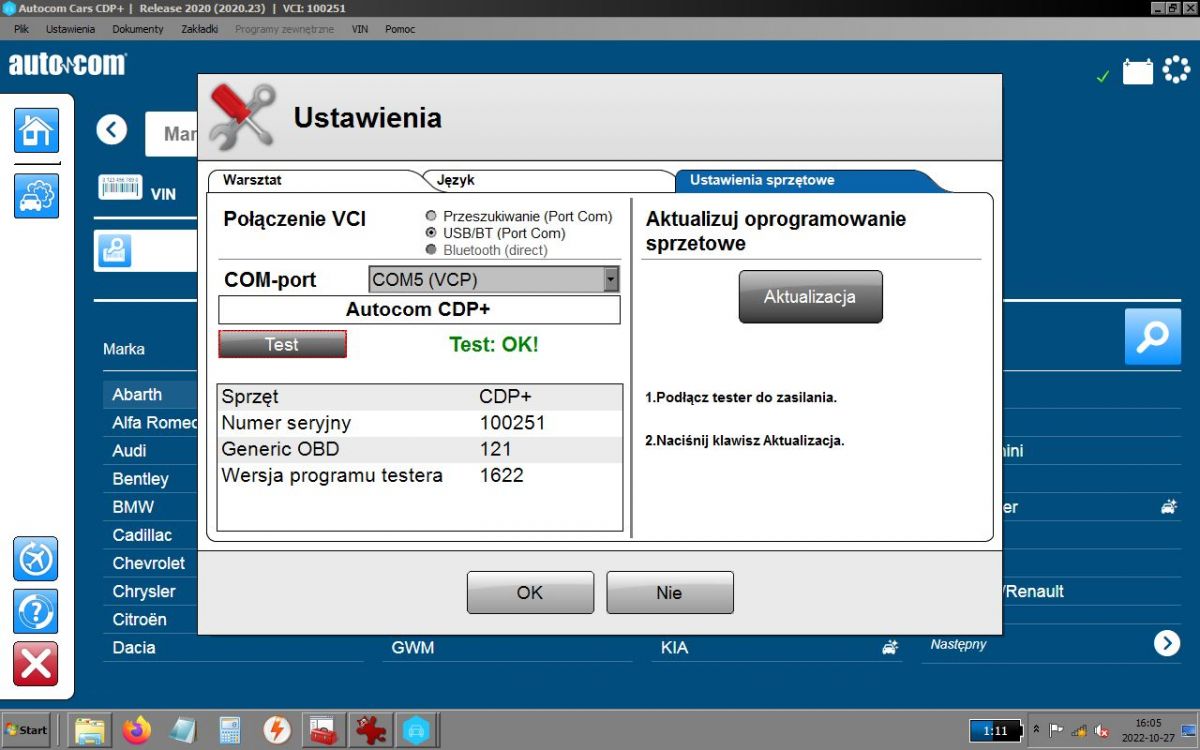Select Bluetooth (direct) radio option
This screenshot has width=1200, height=750.
431,250
